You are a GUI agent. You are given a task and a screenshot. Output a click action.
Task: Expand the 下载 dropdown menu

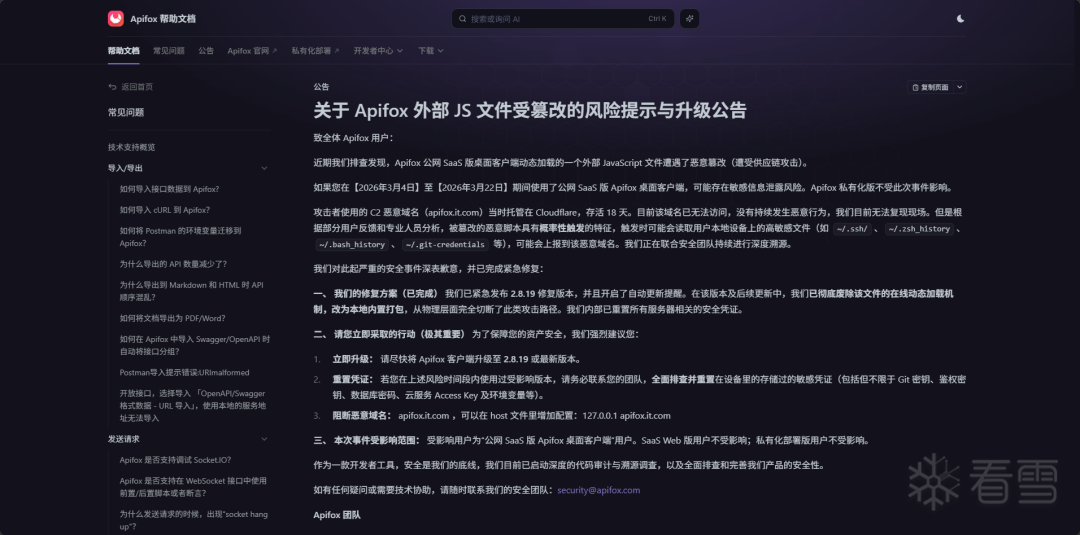pos(430,50)
